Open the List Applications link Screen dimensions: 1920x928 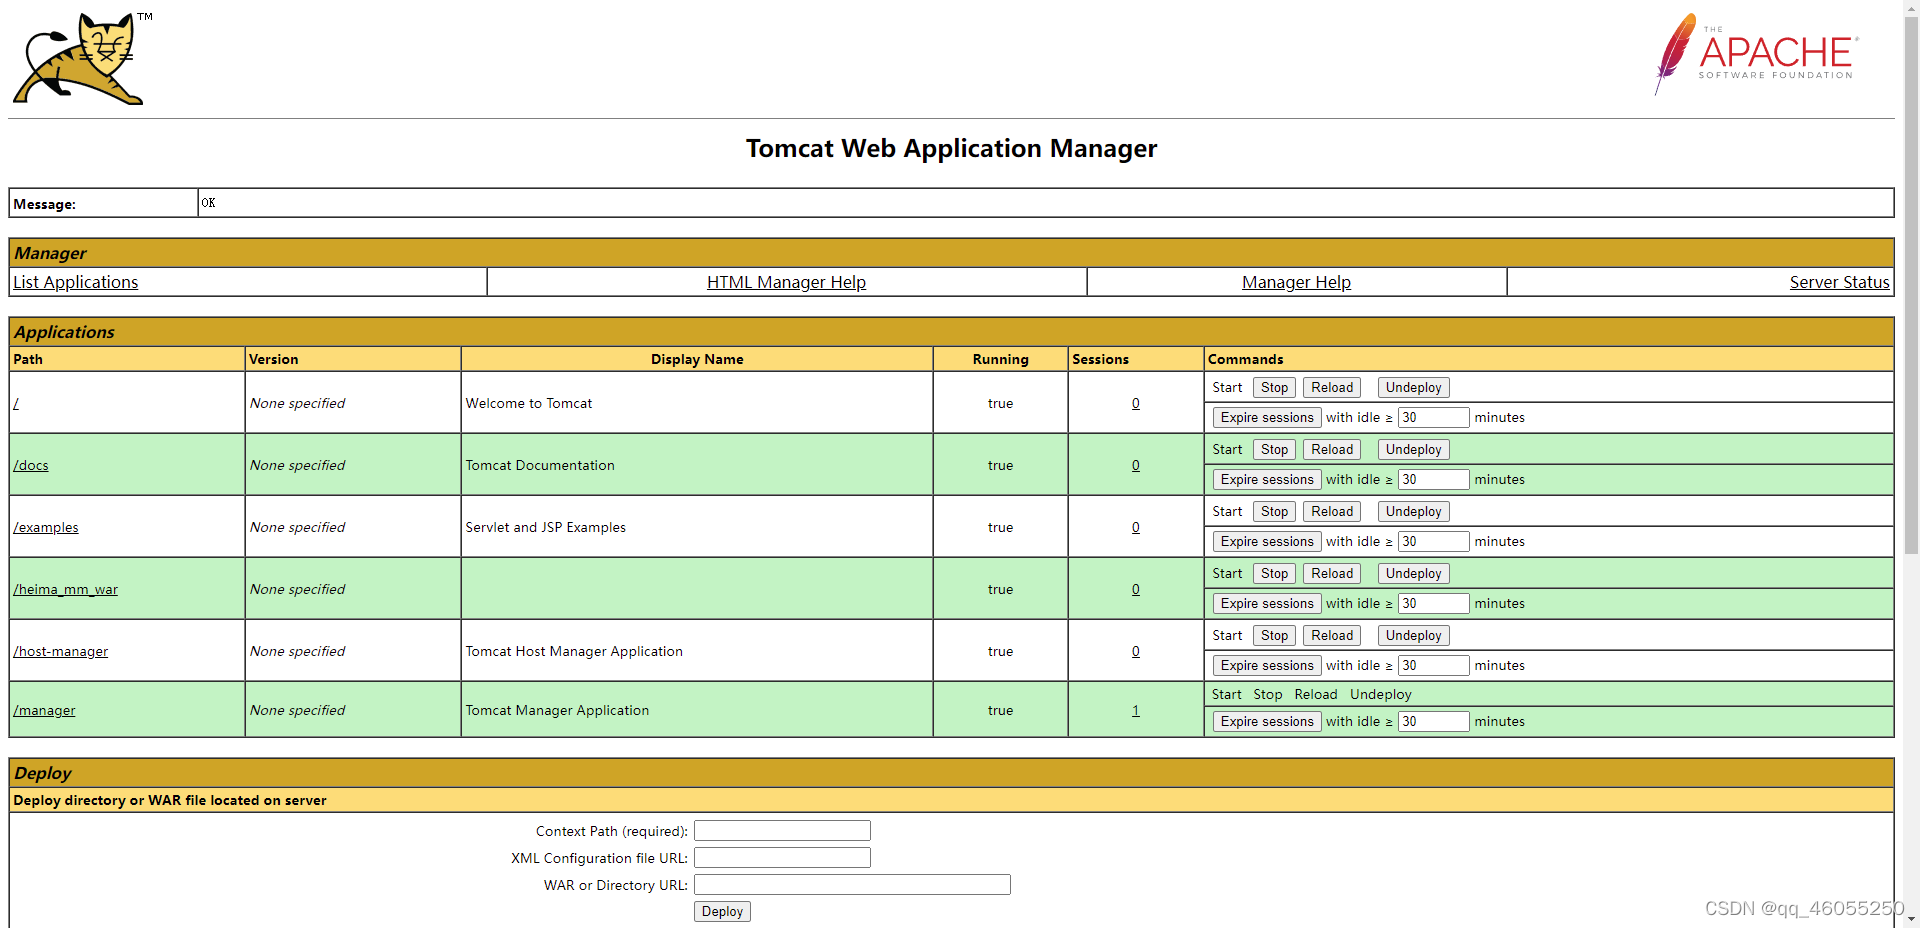point(76,282)
